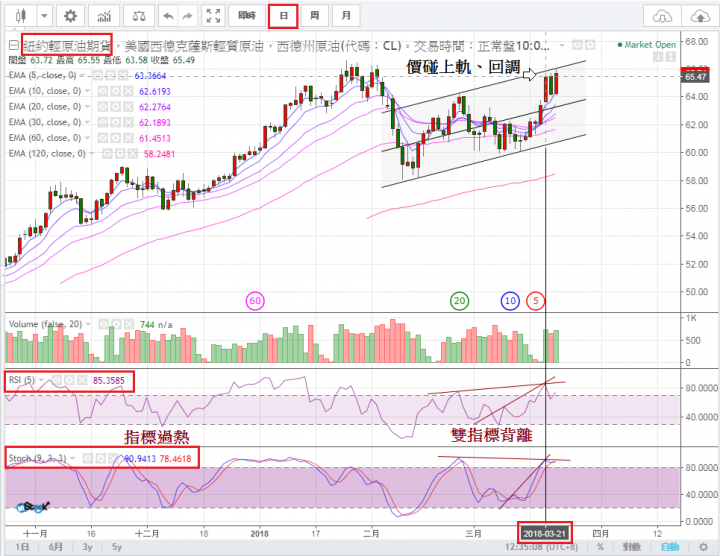The image size is (720, 556).
Task: Switch to the 即時 realtime interval
Action: tap(247, 16)
